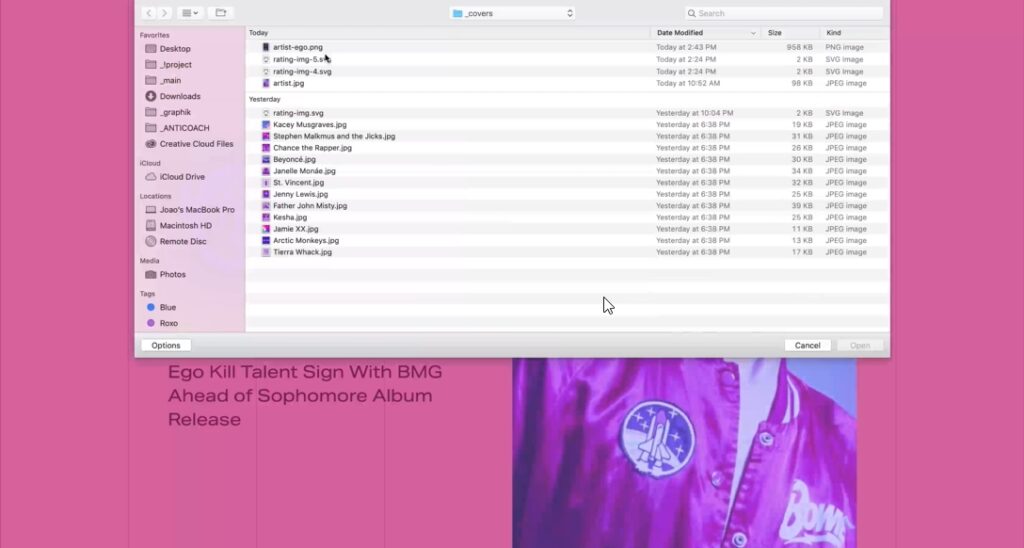Filter by the Blue tag
The image size is (1024, 548).
(x=167, y=308)
